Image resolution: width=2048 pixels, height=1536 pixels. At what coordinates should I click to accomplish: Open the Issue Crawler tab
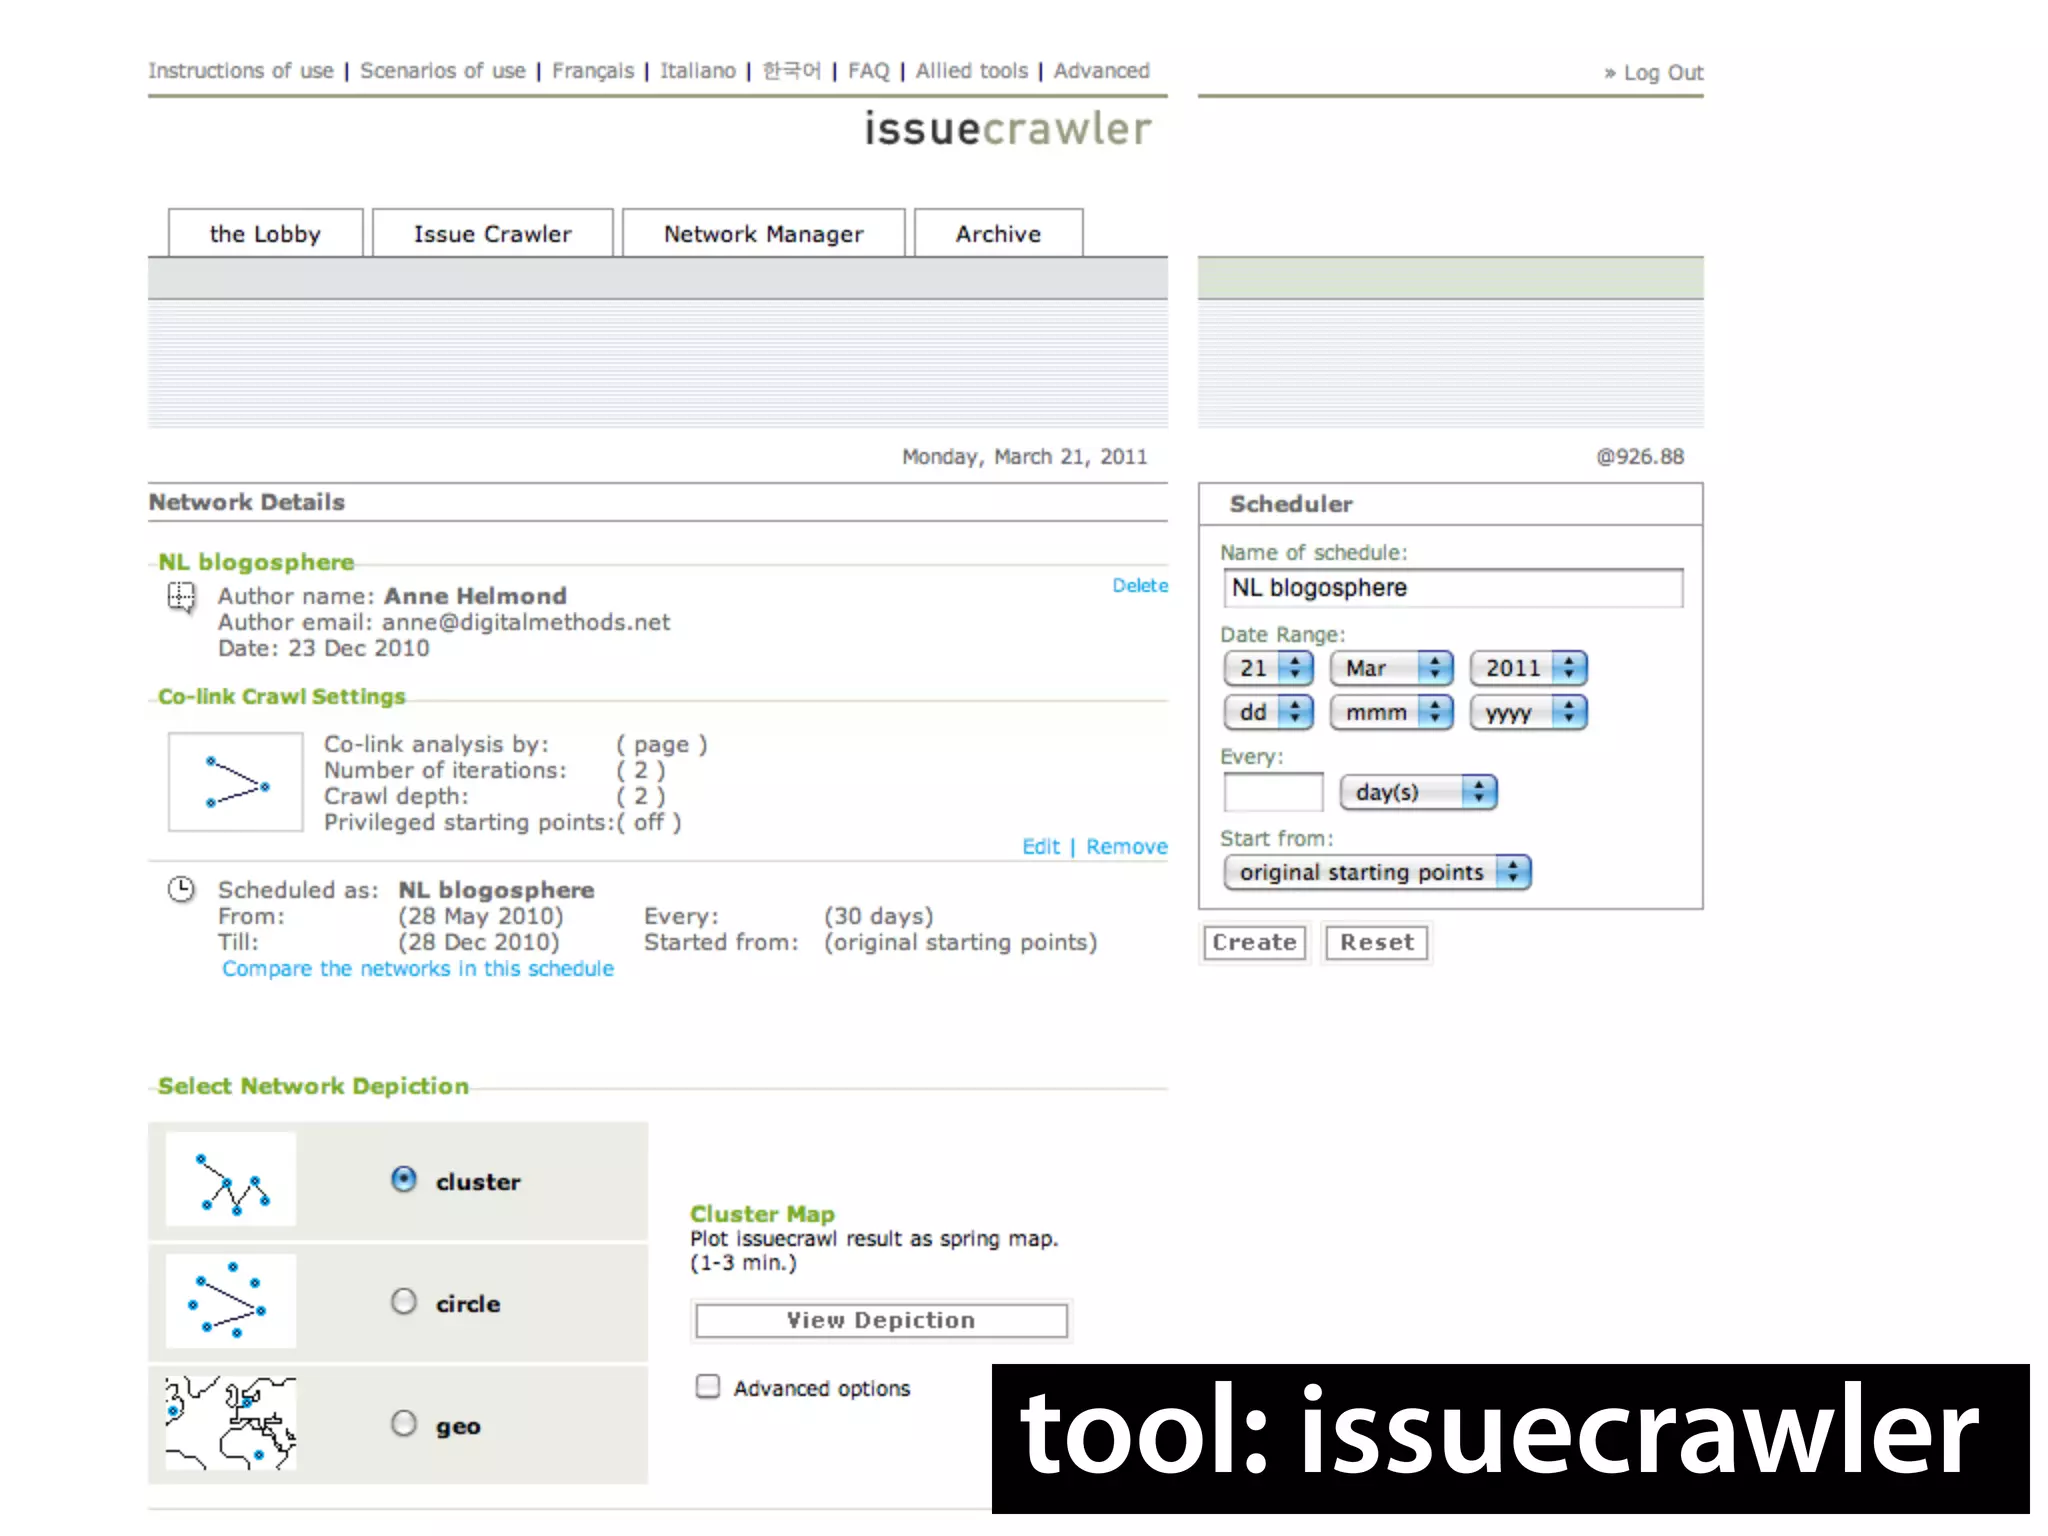pos(493,234)
